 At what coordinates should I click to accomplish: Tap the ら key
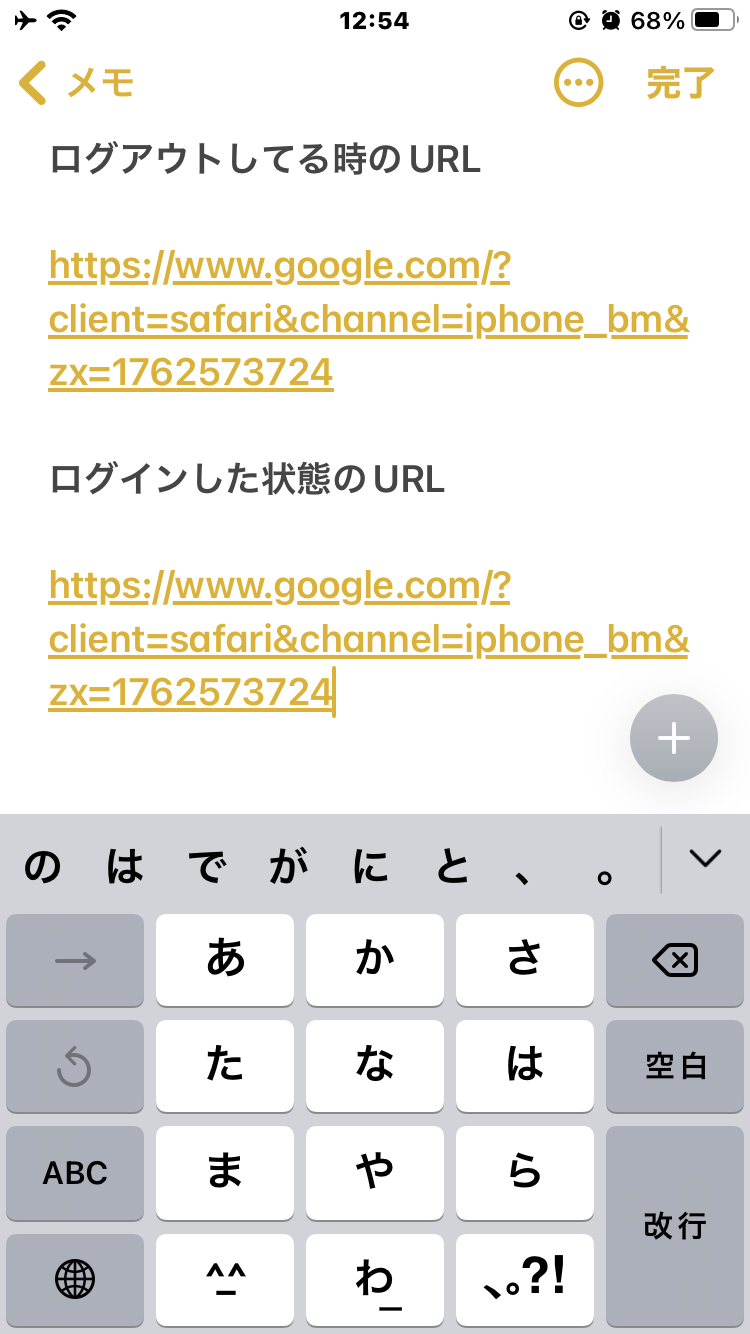tap(525, 1173)
